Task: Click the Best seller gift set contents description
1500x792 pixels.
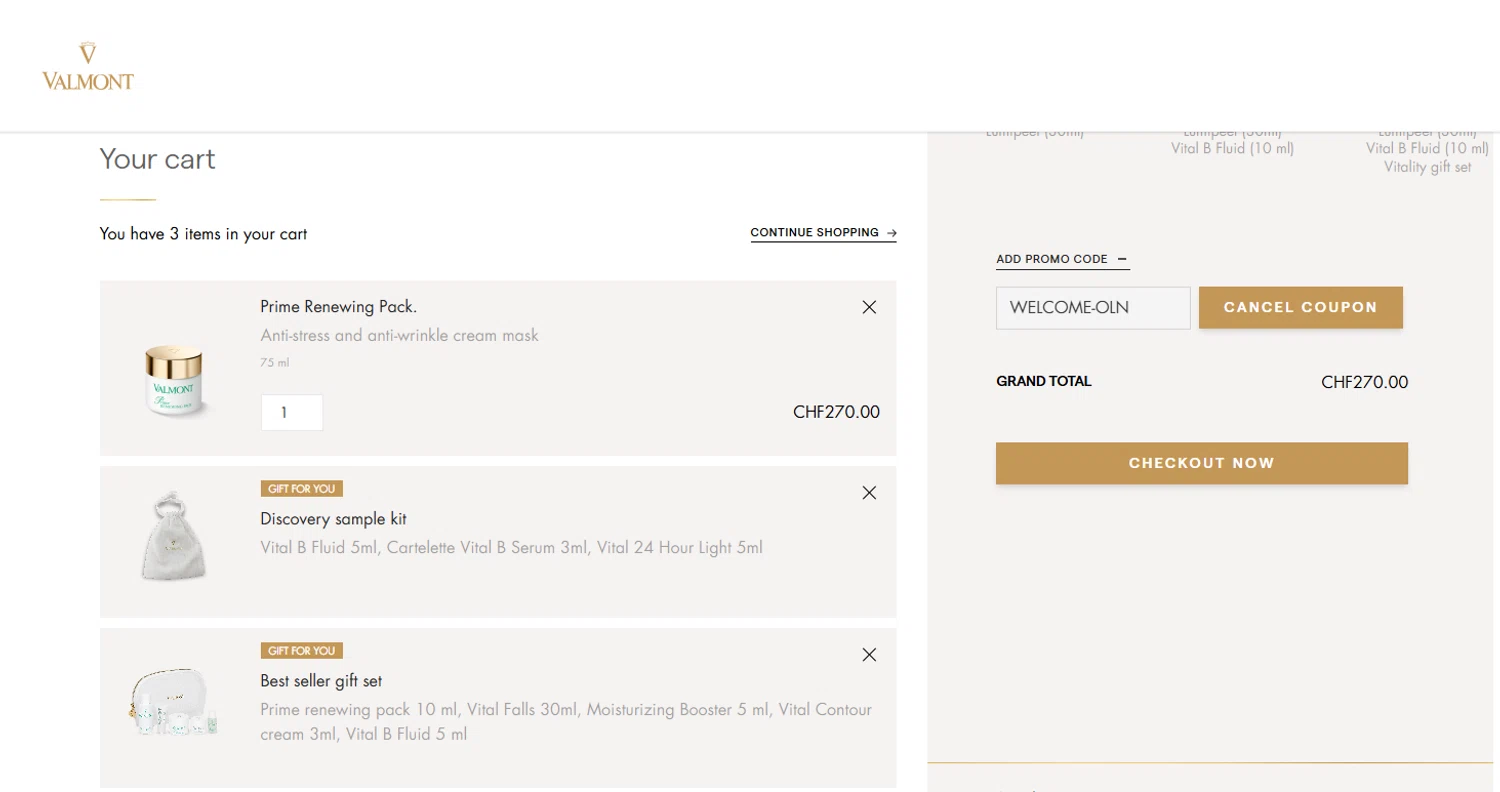Action: coord(566,722)
